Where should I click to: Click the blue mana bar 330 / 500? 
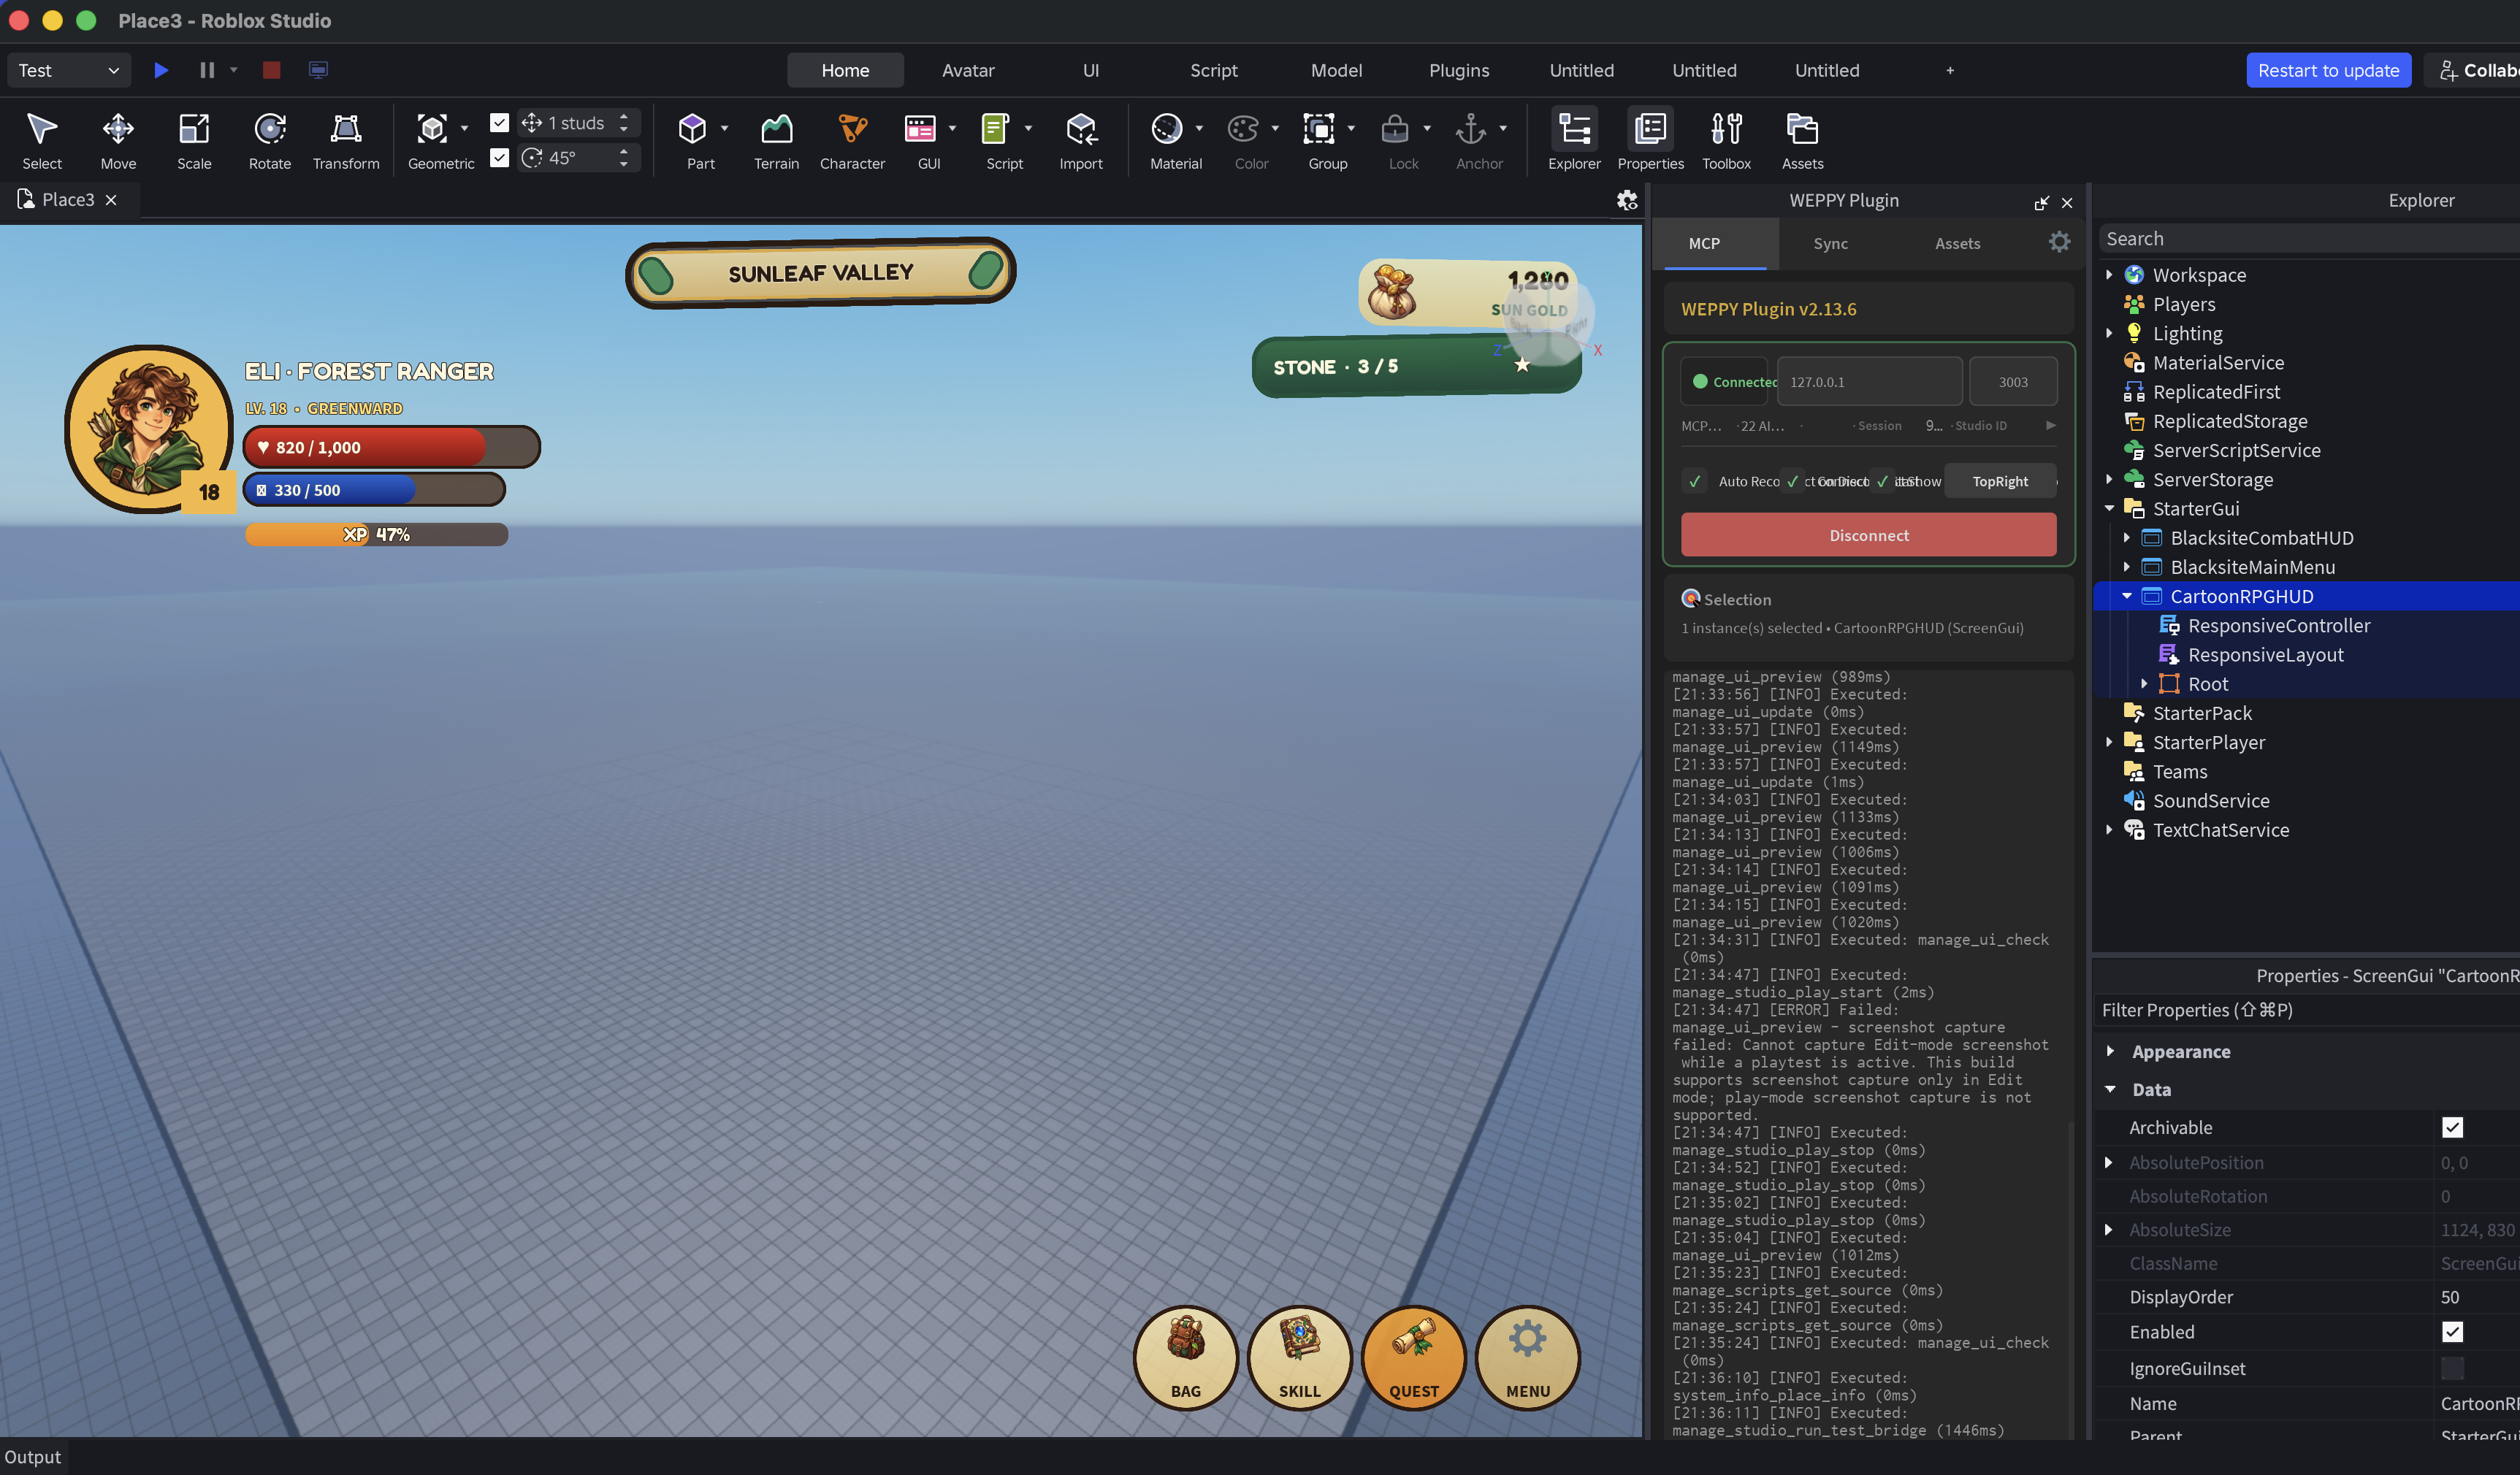[x=374, y=490]
